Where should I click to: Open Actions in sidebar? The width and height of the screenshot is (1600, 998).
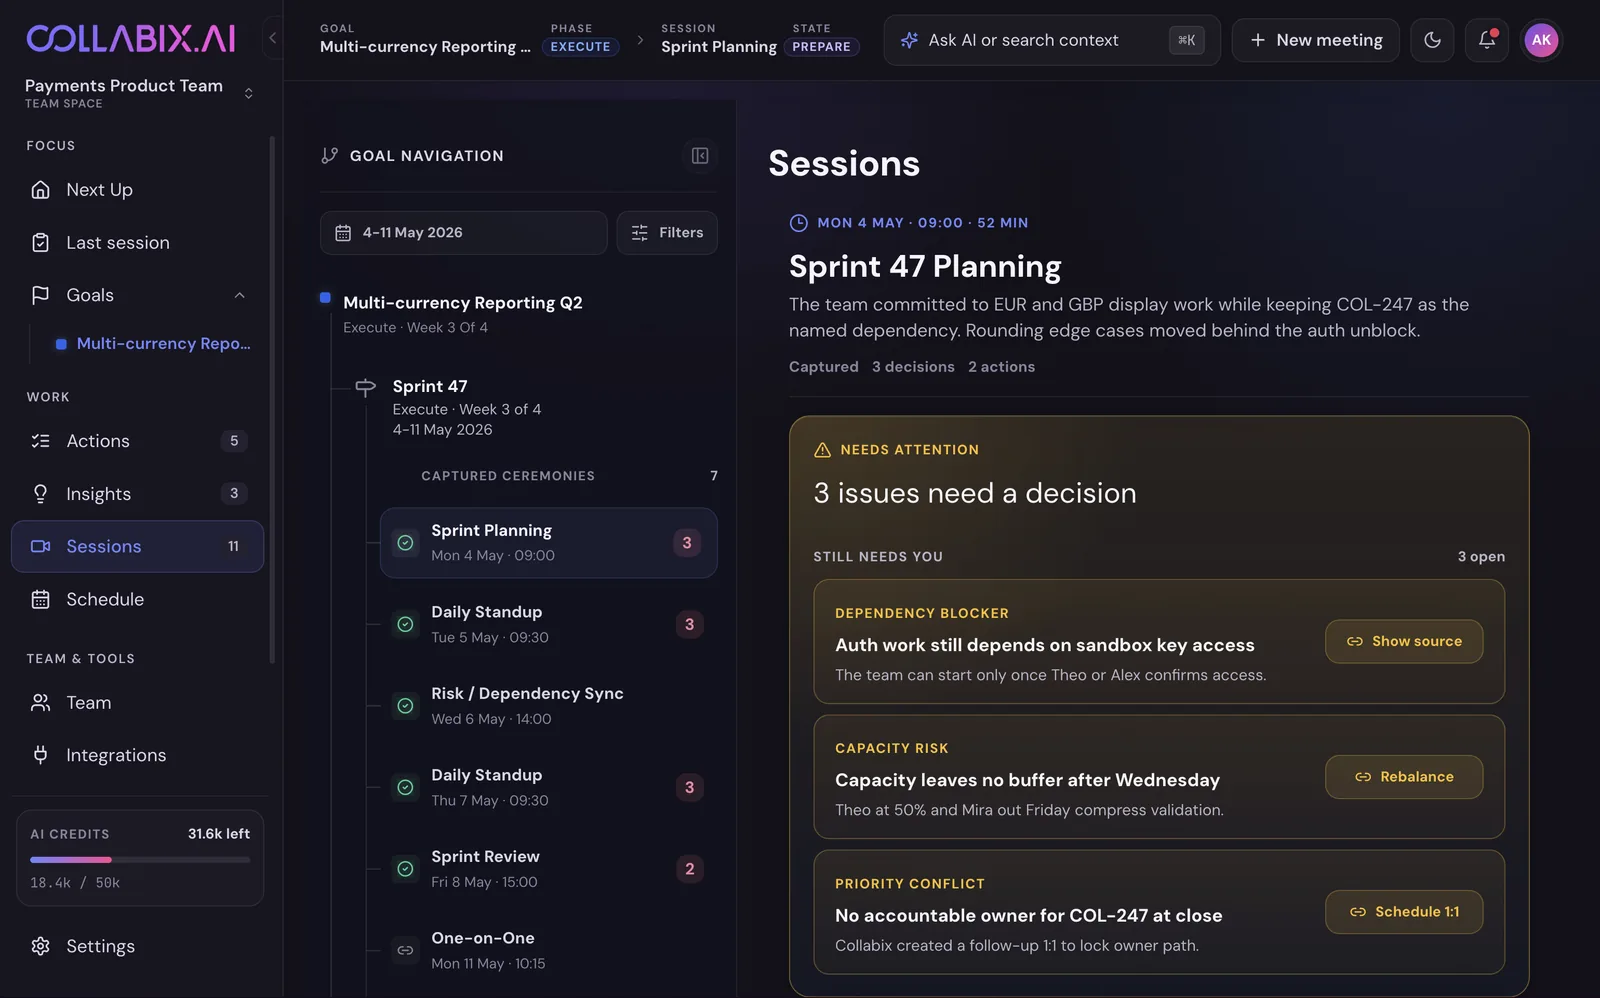pos(138,441)
